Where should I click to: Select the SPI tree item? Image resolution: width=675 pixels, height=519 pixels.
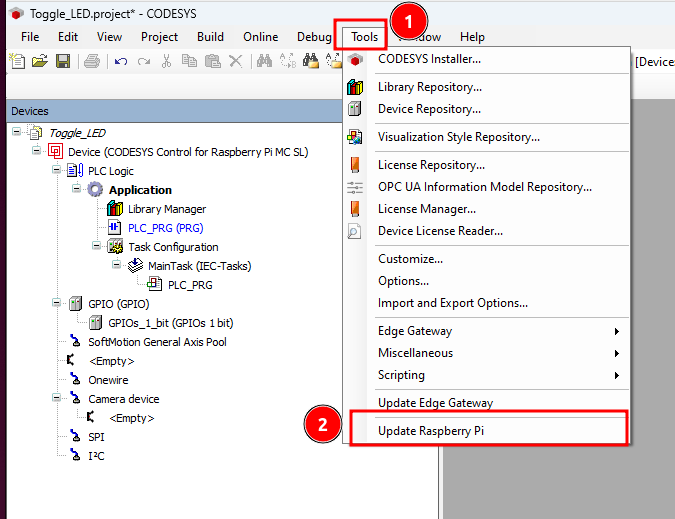96,437
